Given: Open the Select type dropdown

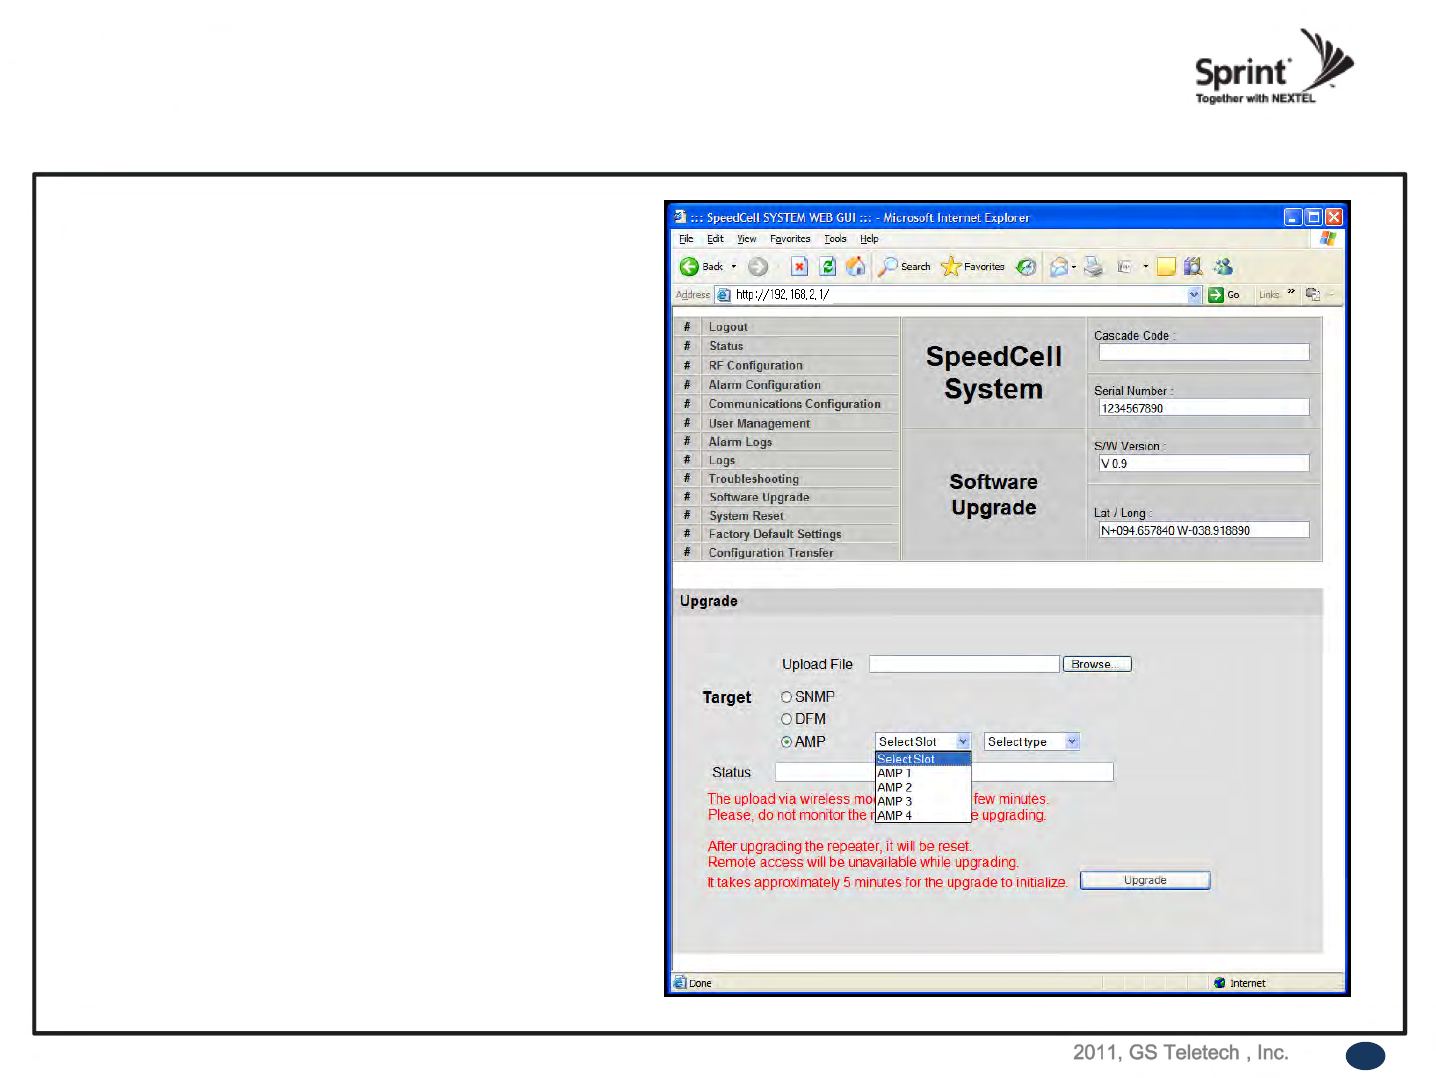Looking at the screenshot, I should coord(1032,742).
